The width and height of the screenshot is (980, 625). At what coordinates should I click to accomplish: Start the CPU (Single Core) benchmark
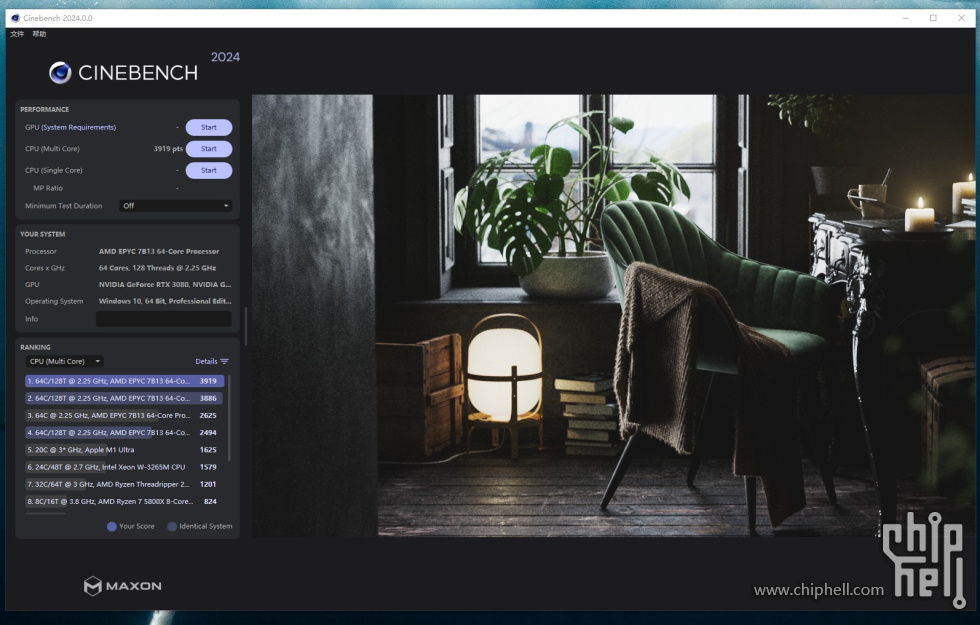click(x=208, y=170)
